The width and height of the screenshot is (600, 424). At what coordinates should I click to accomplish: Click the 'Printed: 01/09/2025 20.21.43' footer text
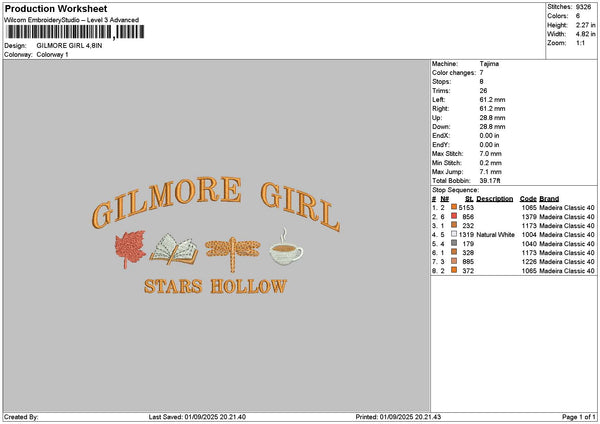pyautogui.click(x=398, y=417)
